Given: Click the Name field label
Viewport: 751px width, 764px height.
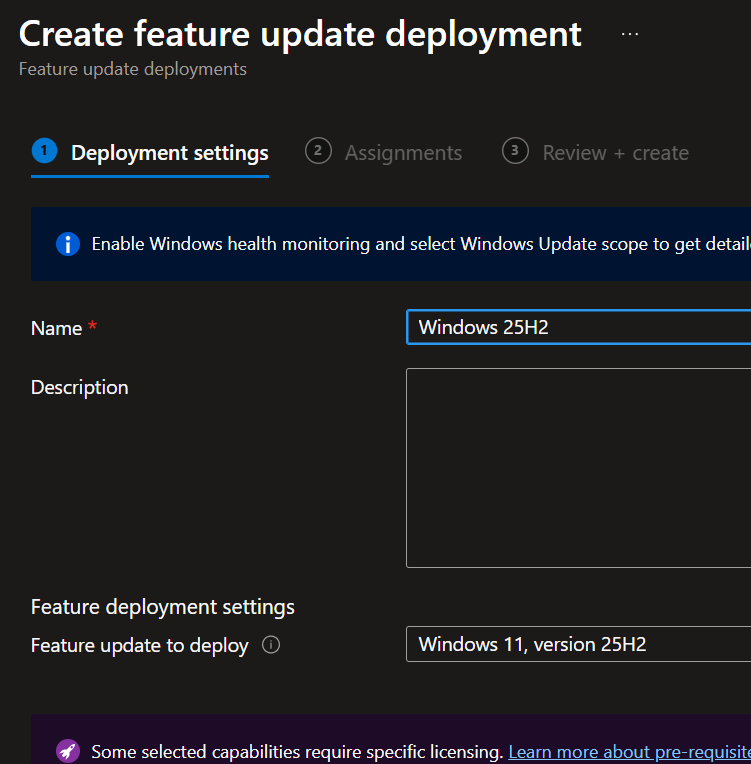Looking at the screenshot, I should click(x=57, y=328).
